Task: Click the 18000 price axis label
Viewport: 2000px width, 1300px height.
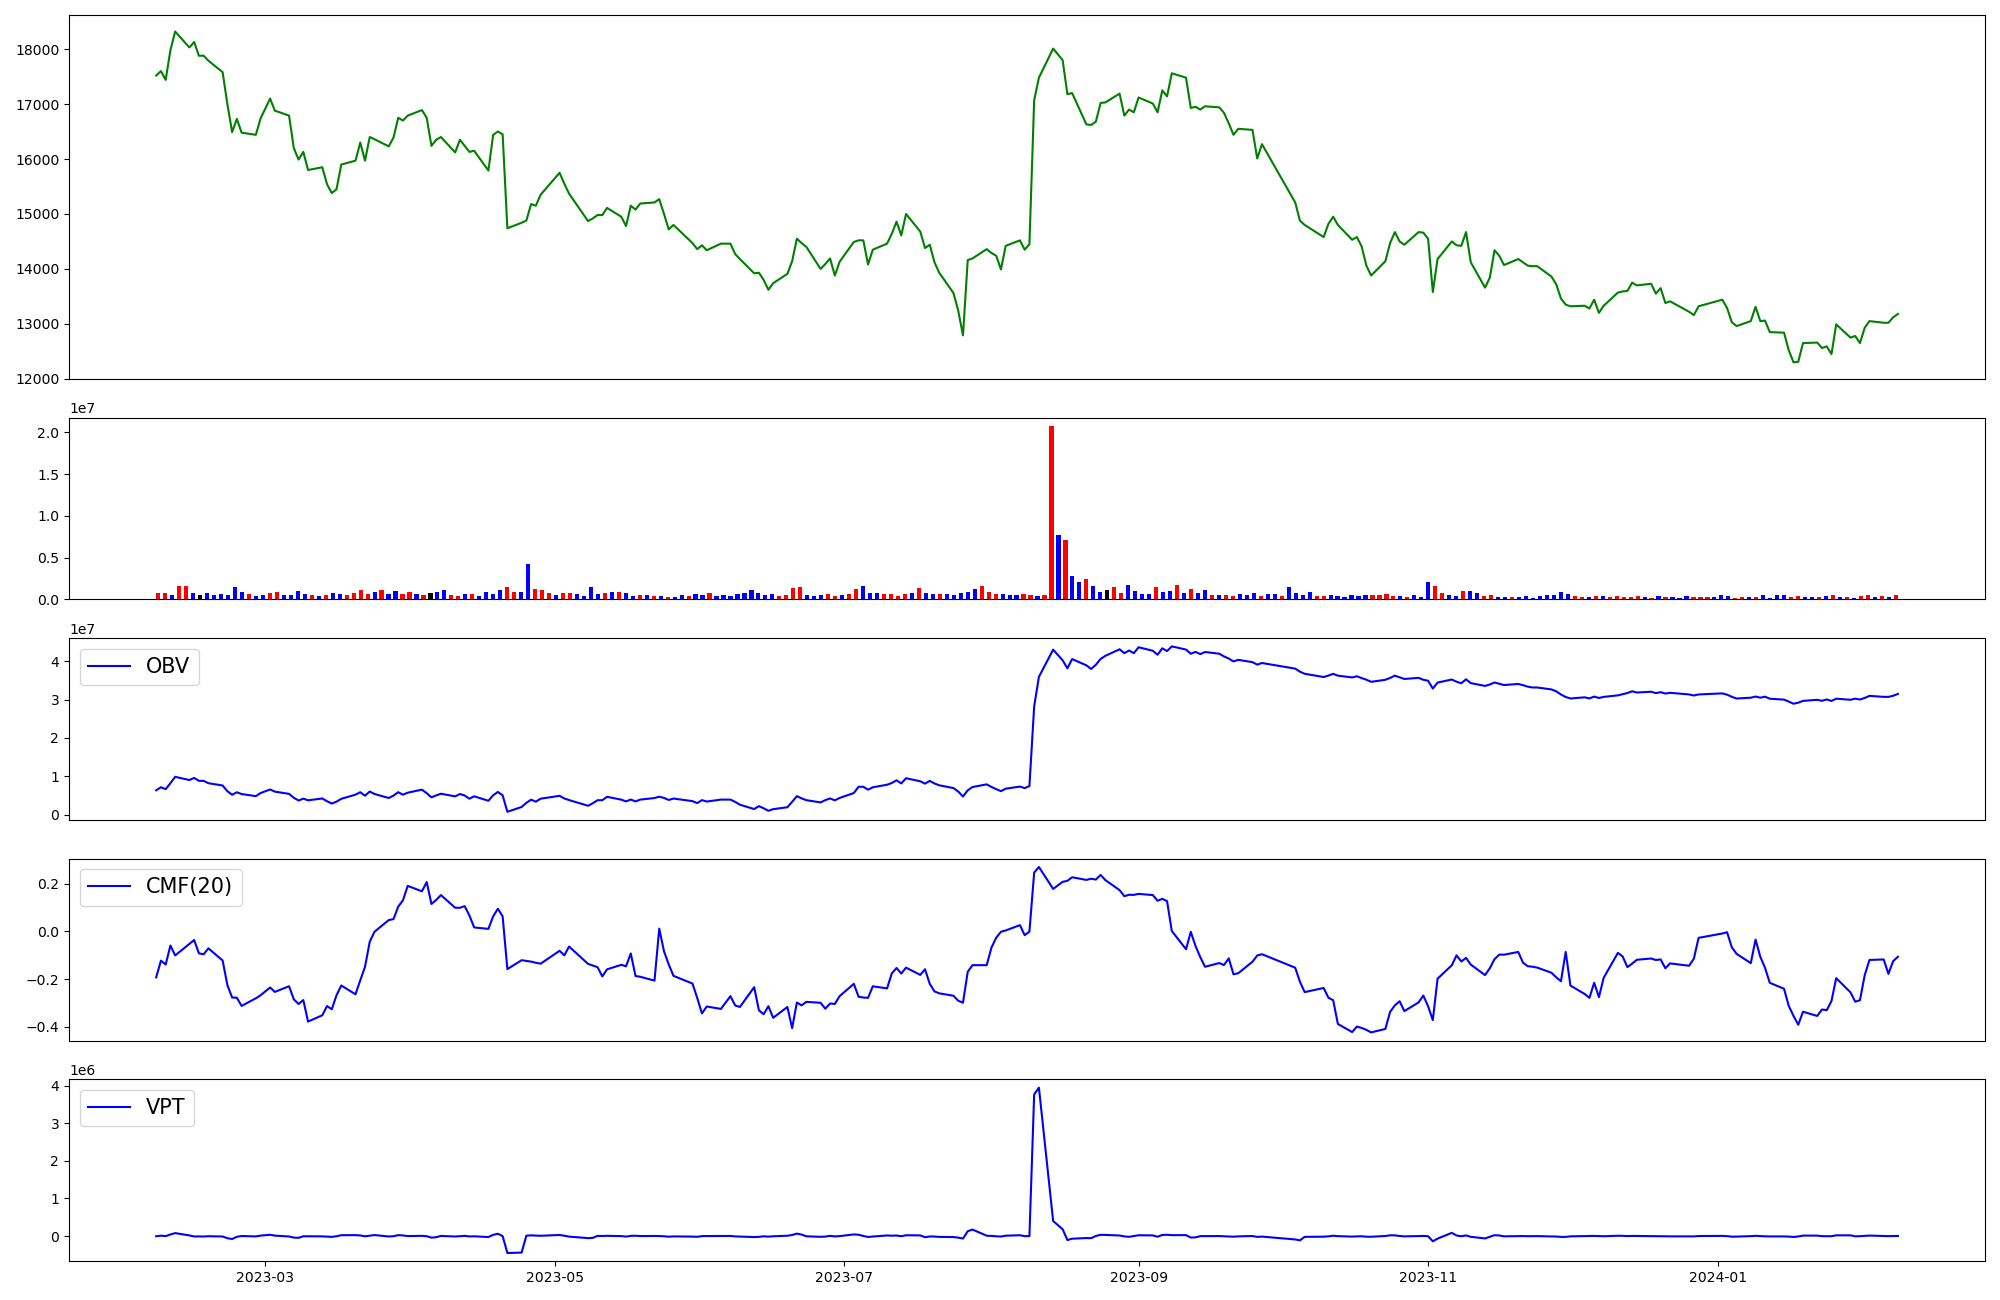Action: click(40, 50)
